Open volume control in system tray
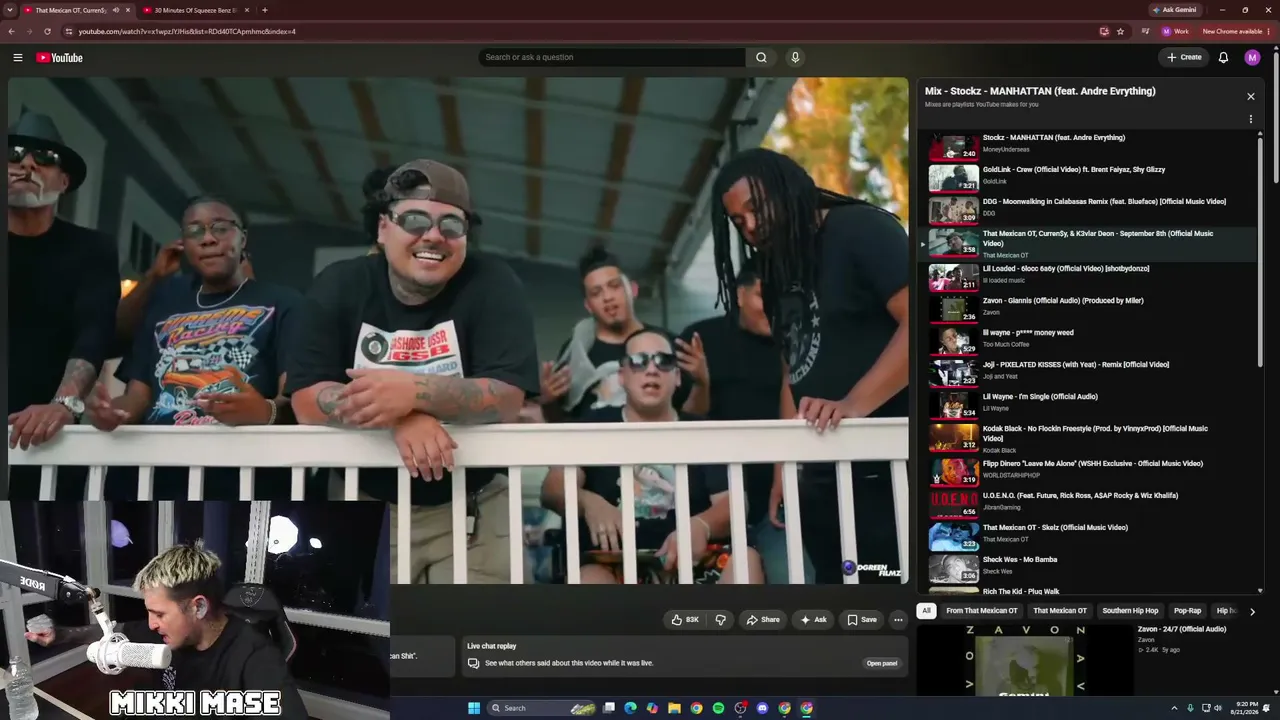 [1217, 708]
